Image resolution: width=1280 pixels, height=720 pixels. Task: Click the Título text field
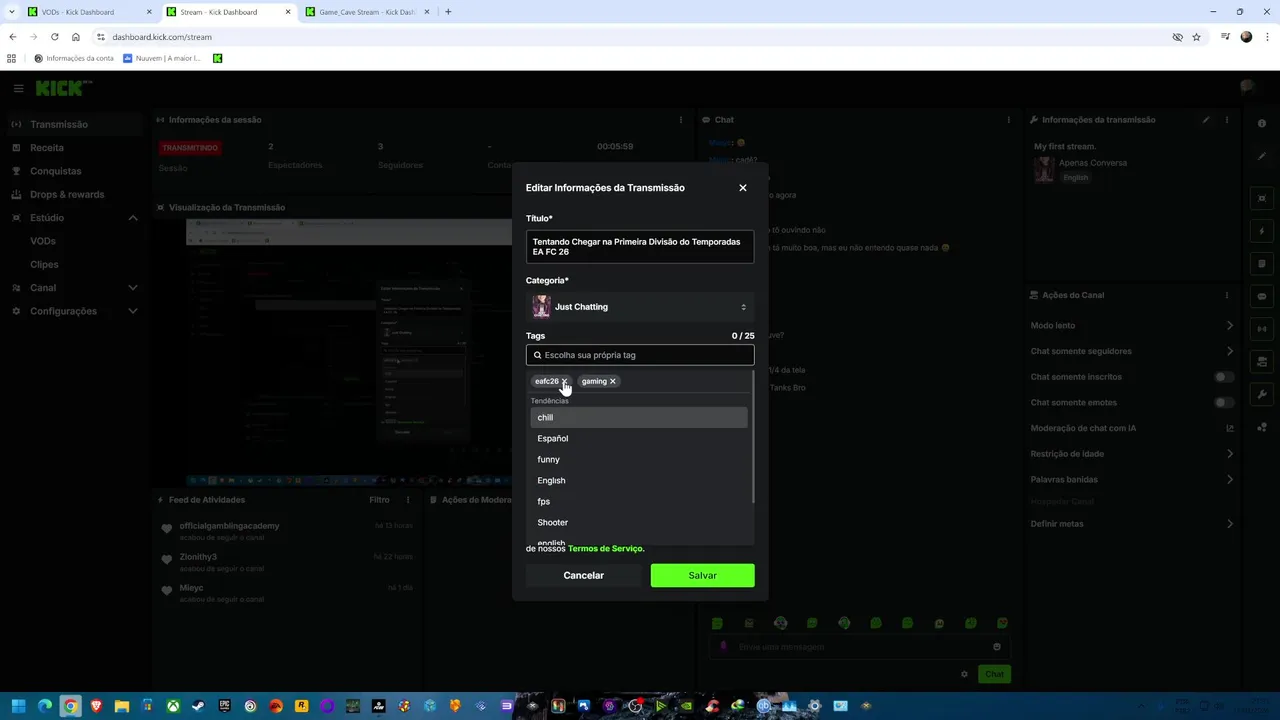tap(640, 247)
